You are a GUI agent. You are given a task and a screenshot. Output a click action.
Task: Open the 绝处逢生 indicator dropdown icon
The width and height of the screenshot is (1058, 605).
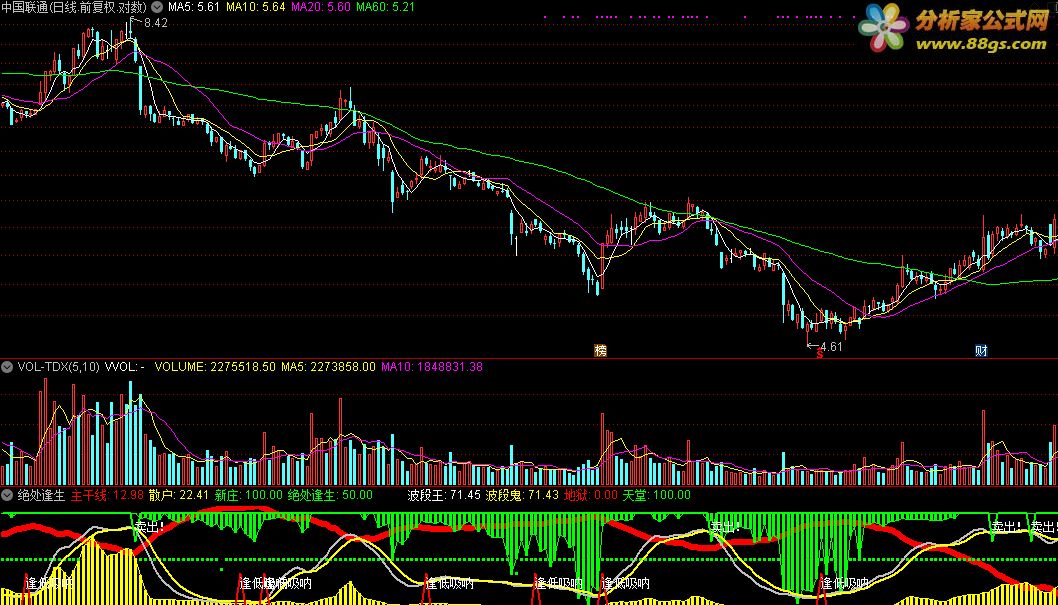[7, 495]
